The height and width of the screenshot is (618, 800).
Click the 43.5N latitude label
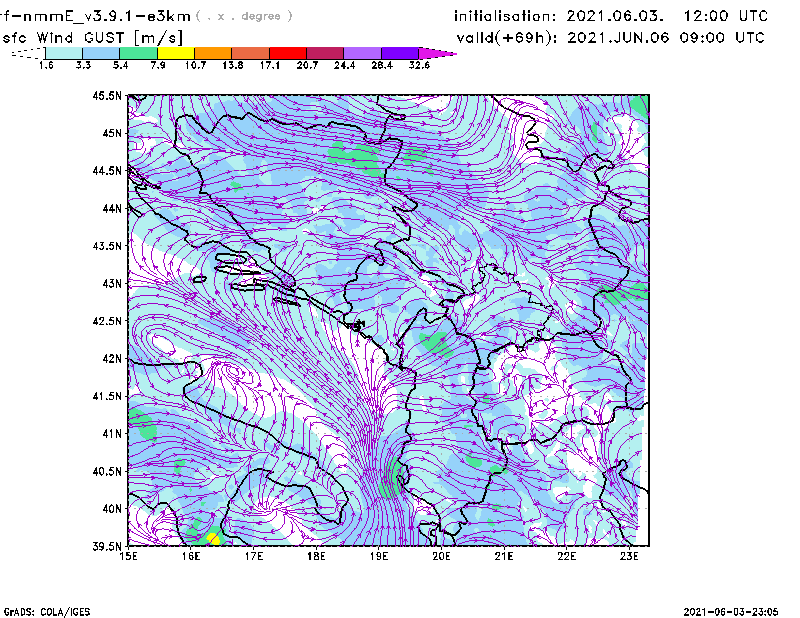click(107, 246)
